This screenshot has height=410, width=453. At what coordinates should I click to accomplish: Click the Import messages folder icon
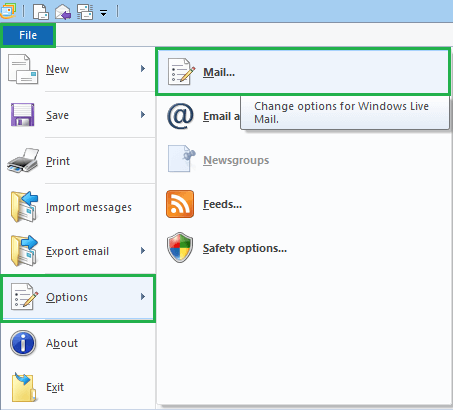pyautogui.click(x=24, y=207)
